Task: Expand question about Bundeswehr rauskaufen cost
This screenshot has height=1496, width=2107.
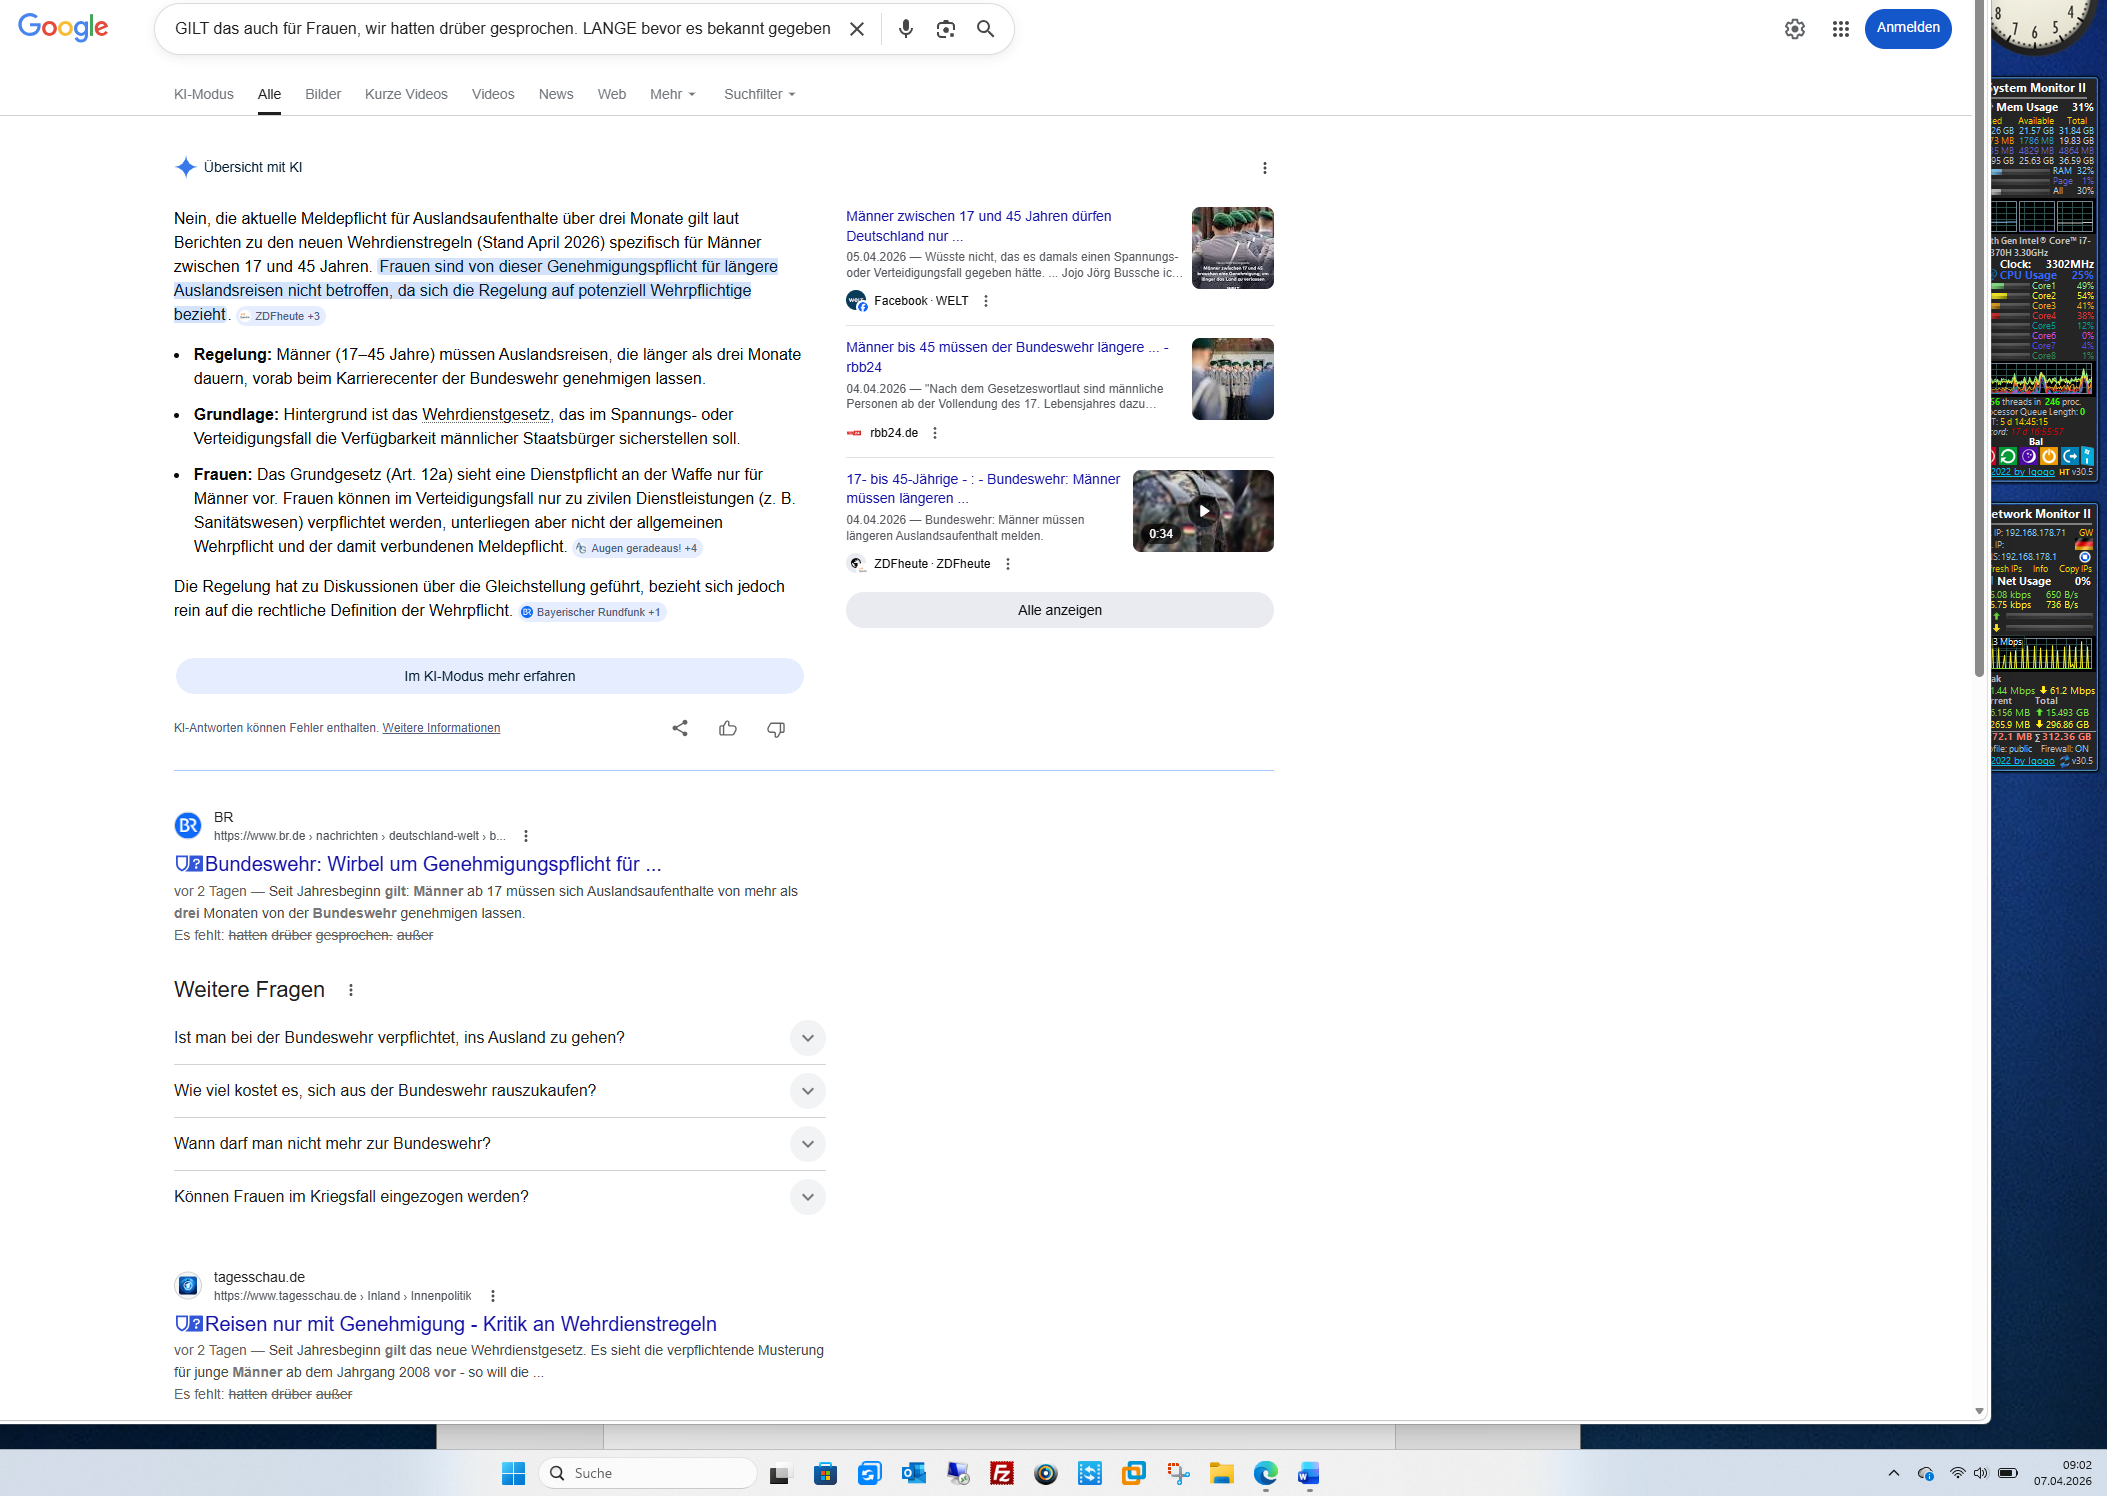Action: coord(807,1091)
